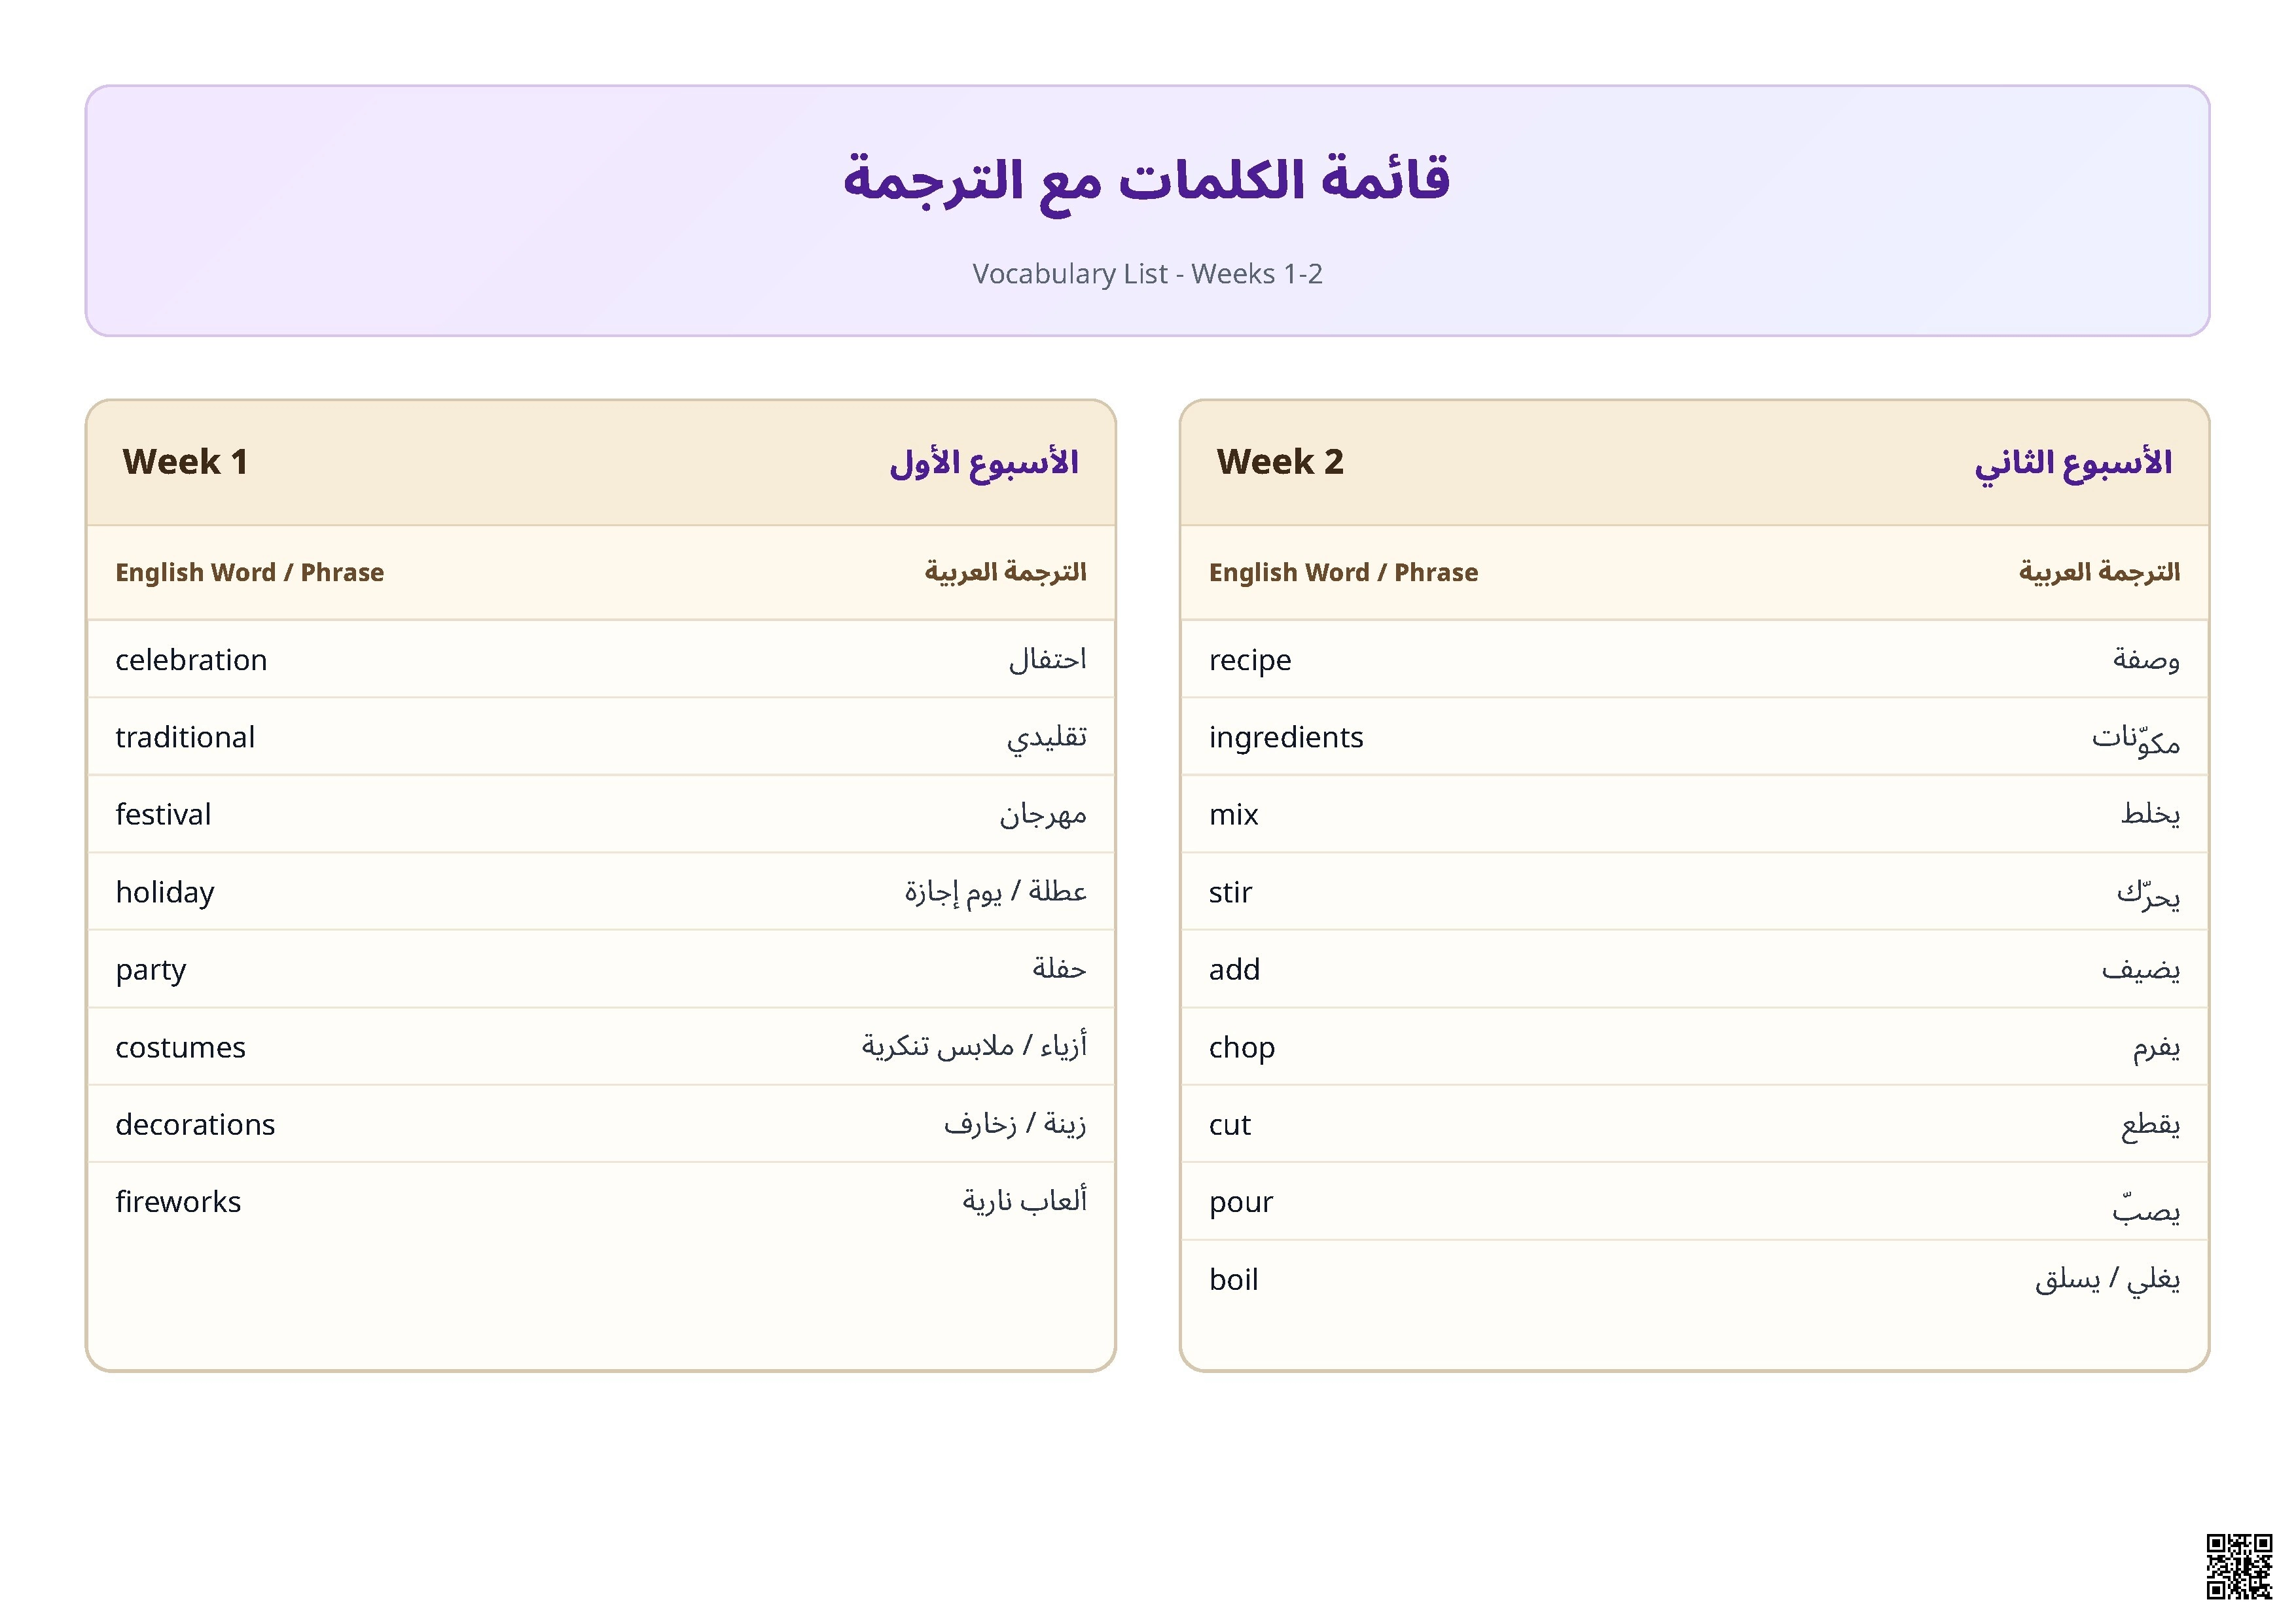This screenshot has height=1623, width=2296.
Task: Click the 'Week 1' table heading
Action: pos(185,462)
